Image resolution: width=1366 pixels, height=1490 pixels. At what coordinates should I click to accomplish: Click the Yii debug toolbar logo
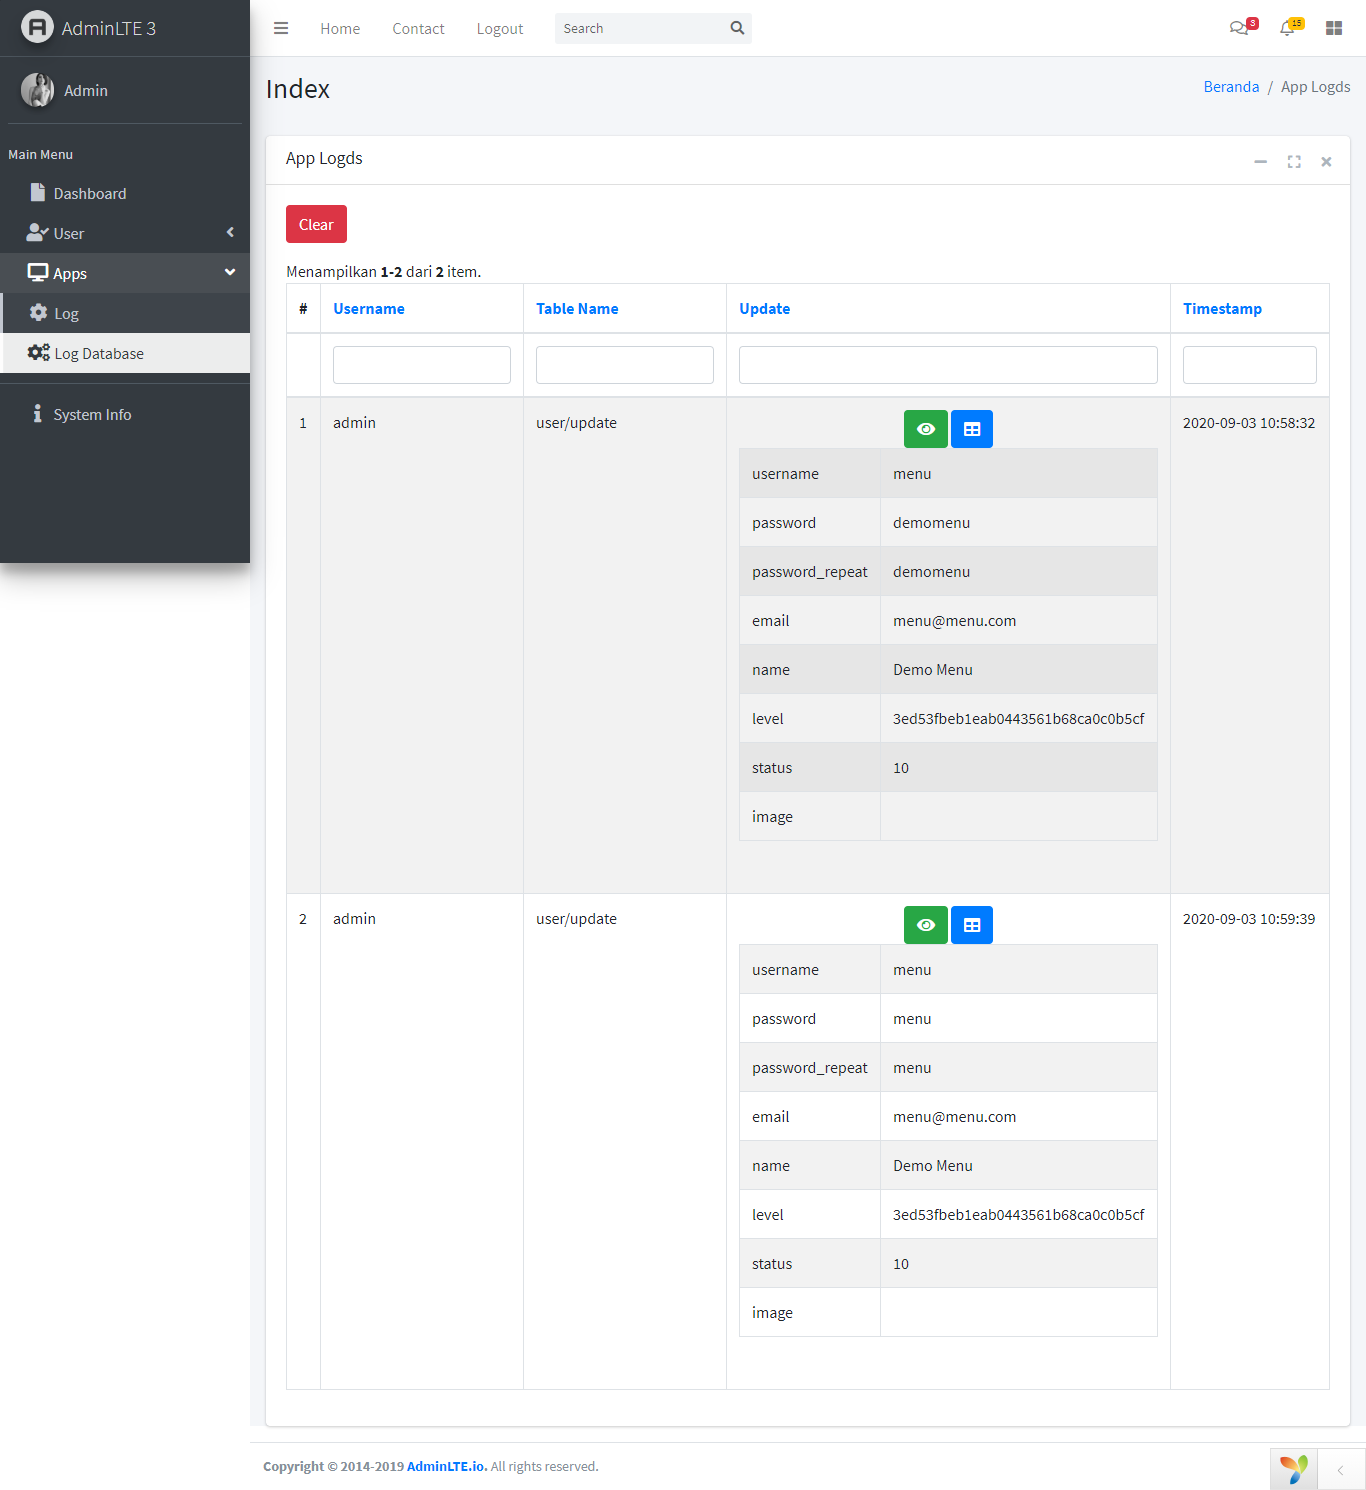click(x=1294, y=1469)
